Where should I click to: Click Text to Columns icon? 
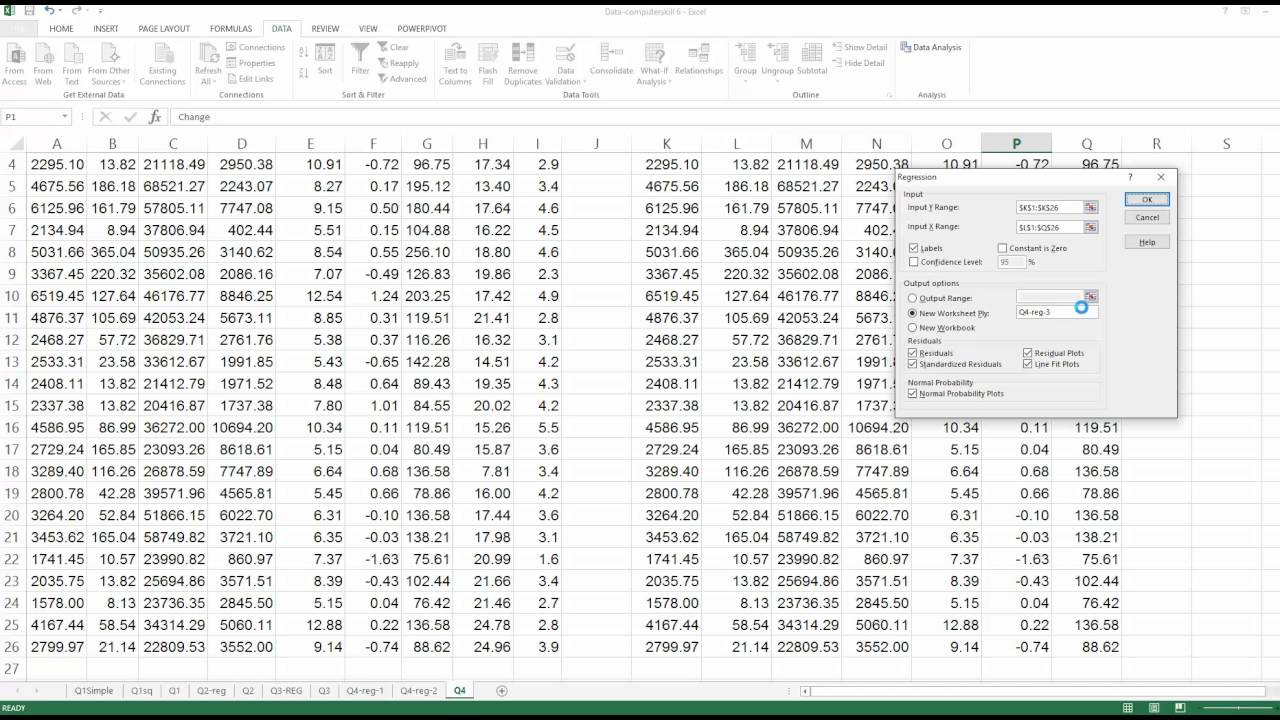click(455, 53)
